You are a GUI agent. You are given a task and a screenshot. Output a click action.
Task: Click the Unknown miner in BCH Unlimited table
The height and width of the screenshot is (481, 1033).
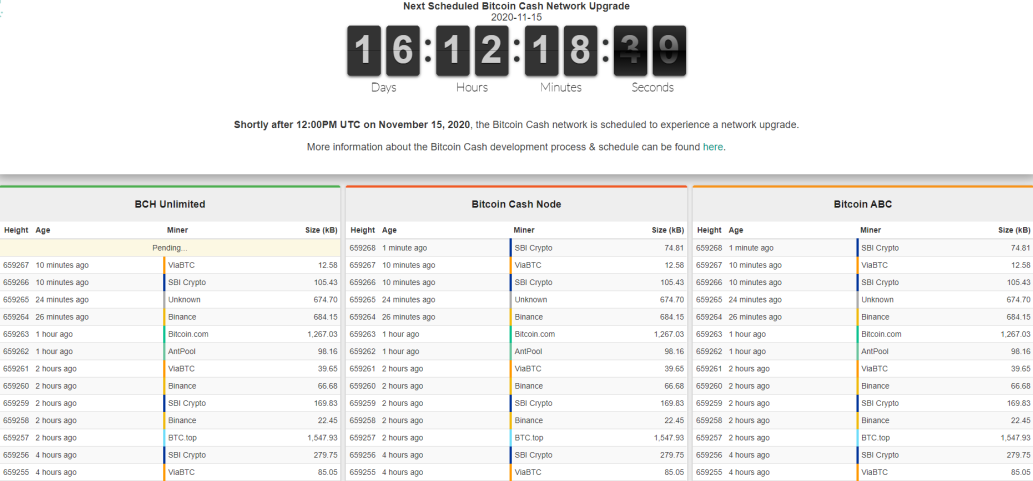(184, 299)
